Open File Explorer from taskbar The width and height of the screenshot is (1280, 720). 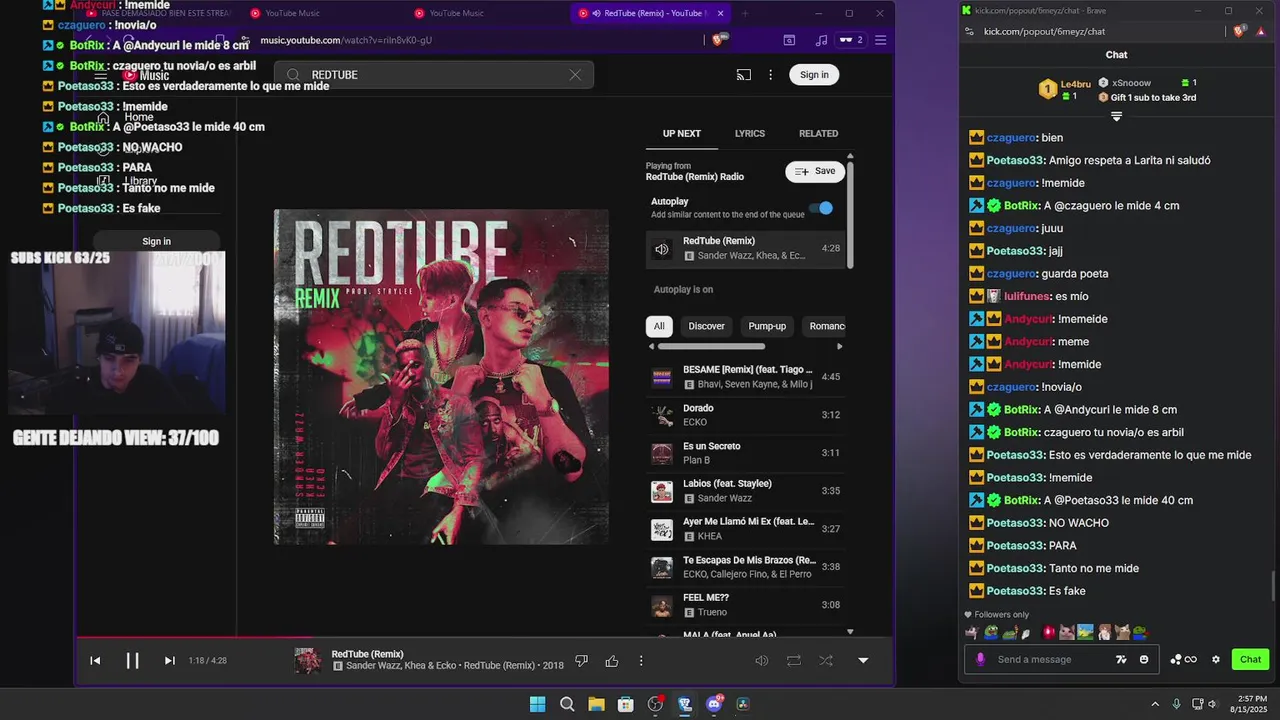coord(596,704)
